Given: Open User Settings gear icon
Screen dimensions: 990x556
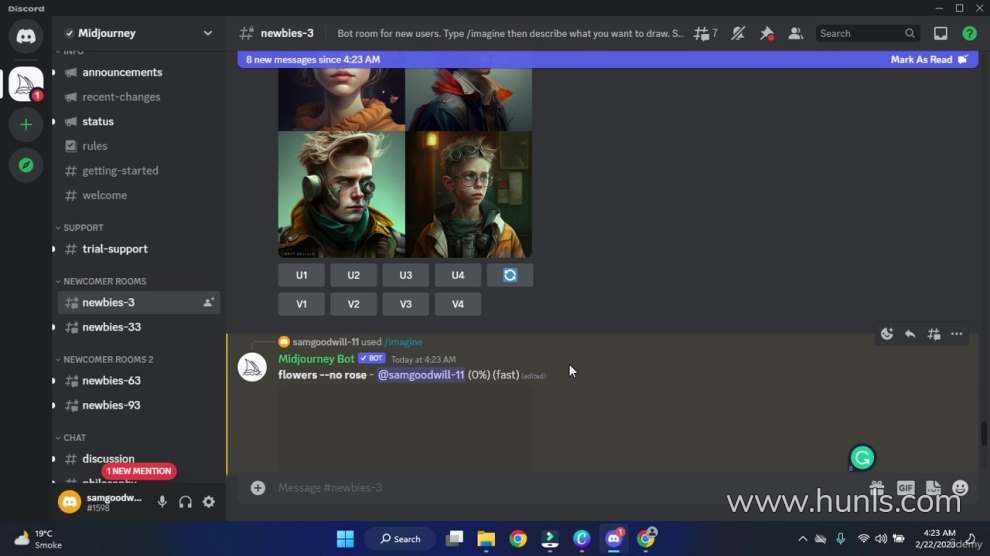Looking at the screenshot, I should 208,502.
